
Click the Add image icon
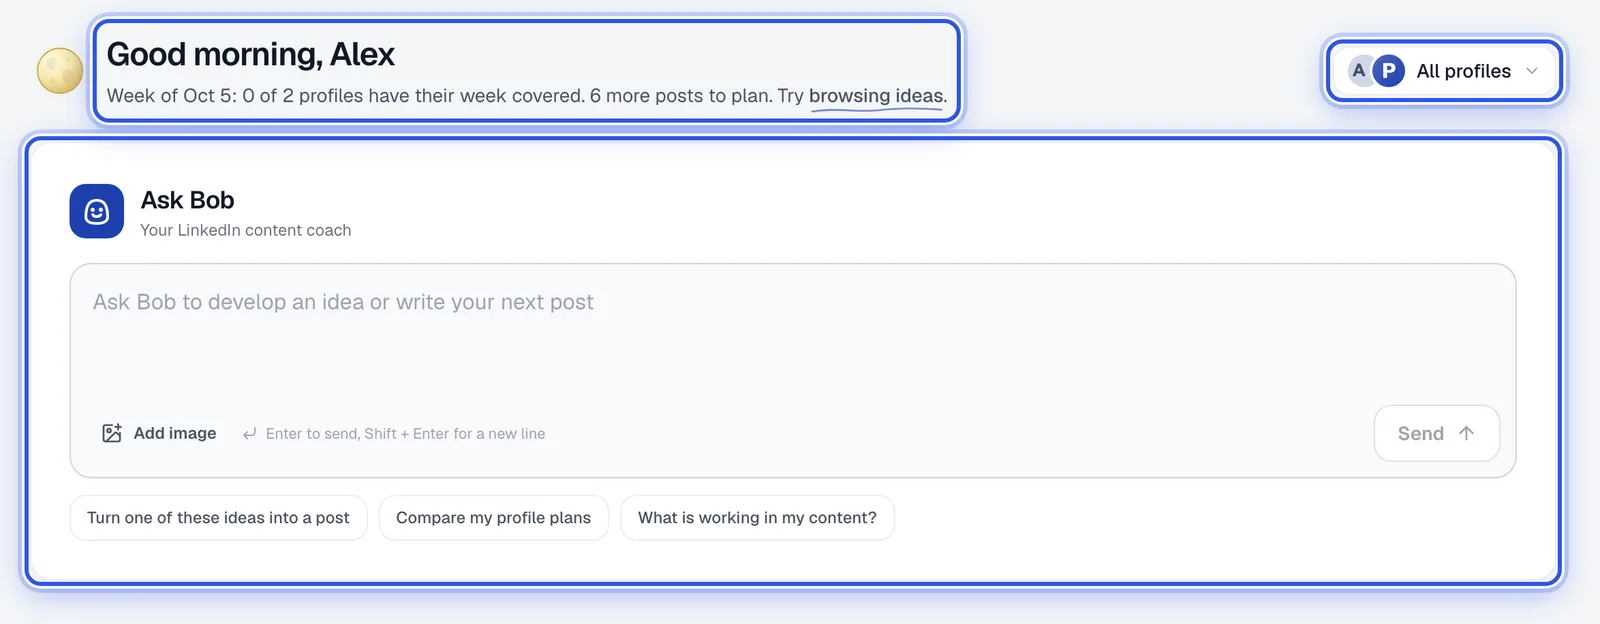tap(112, 433)
